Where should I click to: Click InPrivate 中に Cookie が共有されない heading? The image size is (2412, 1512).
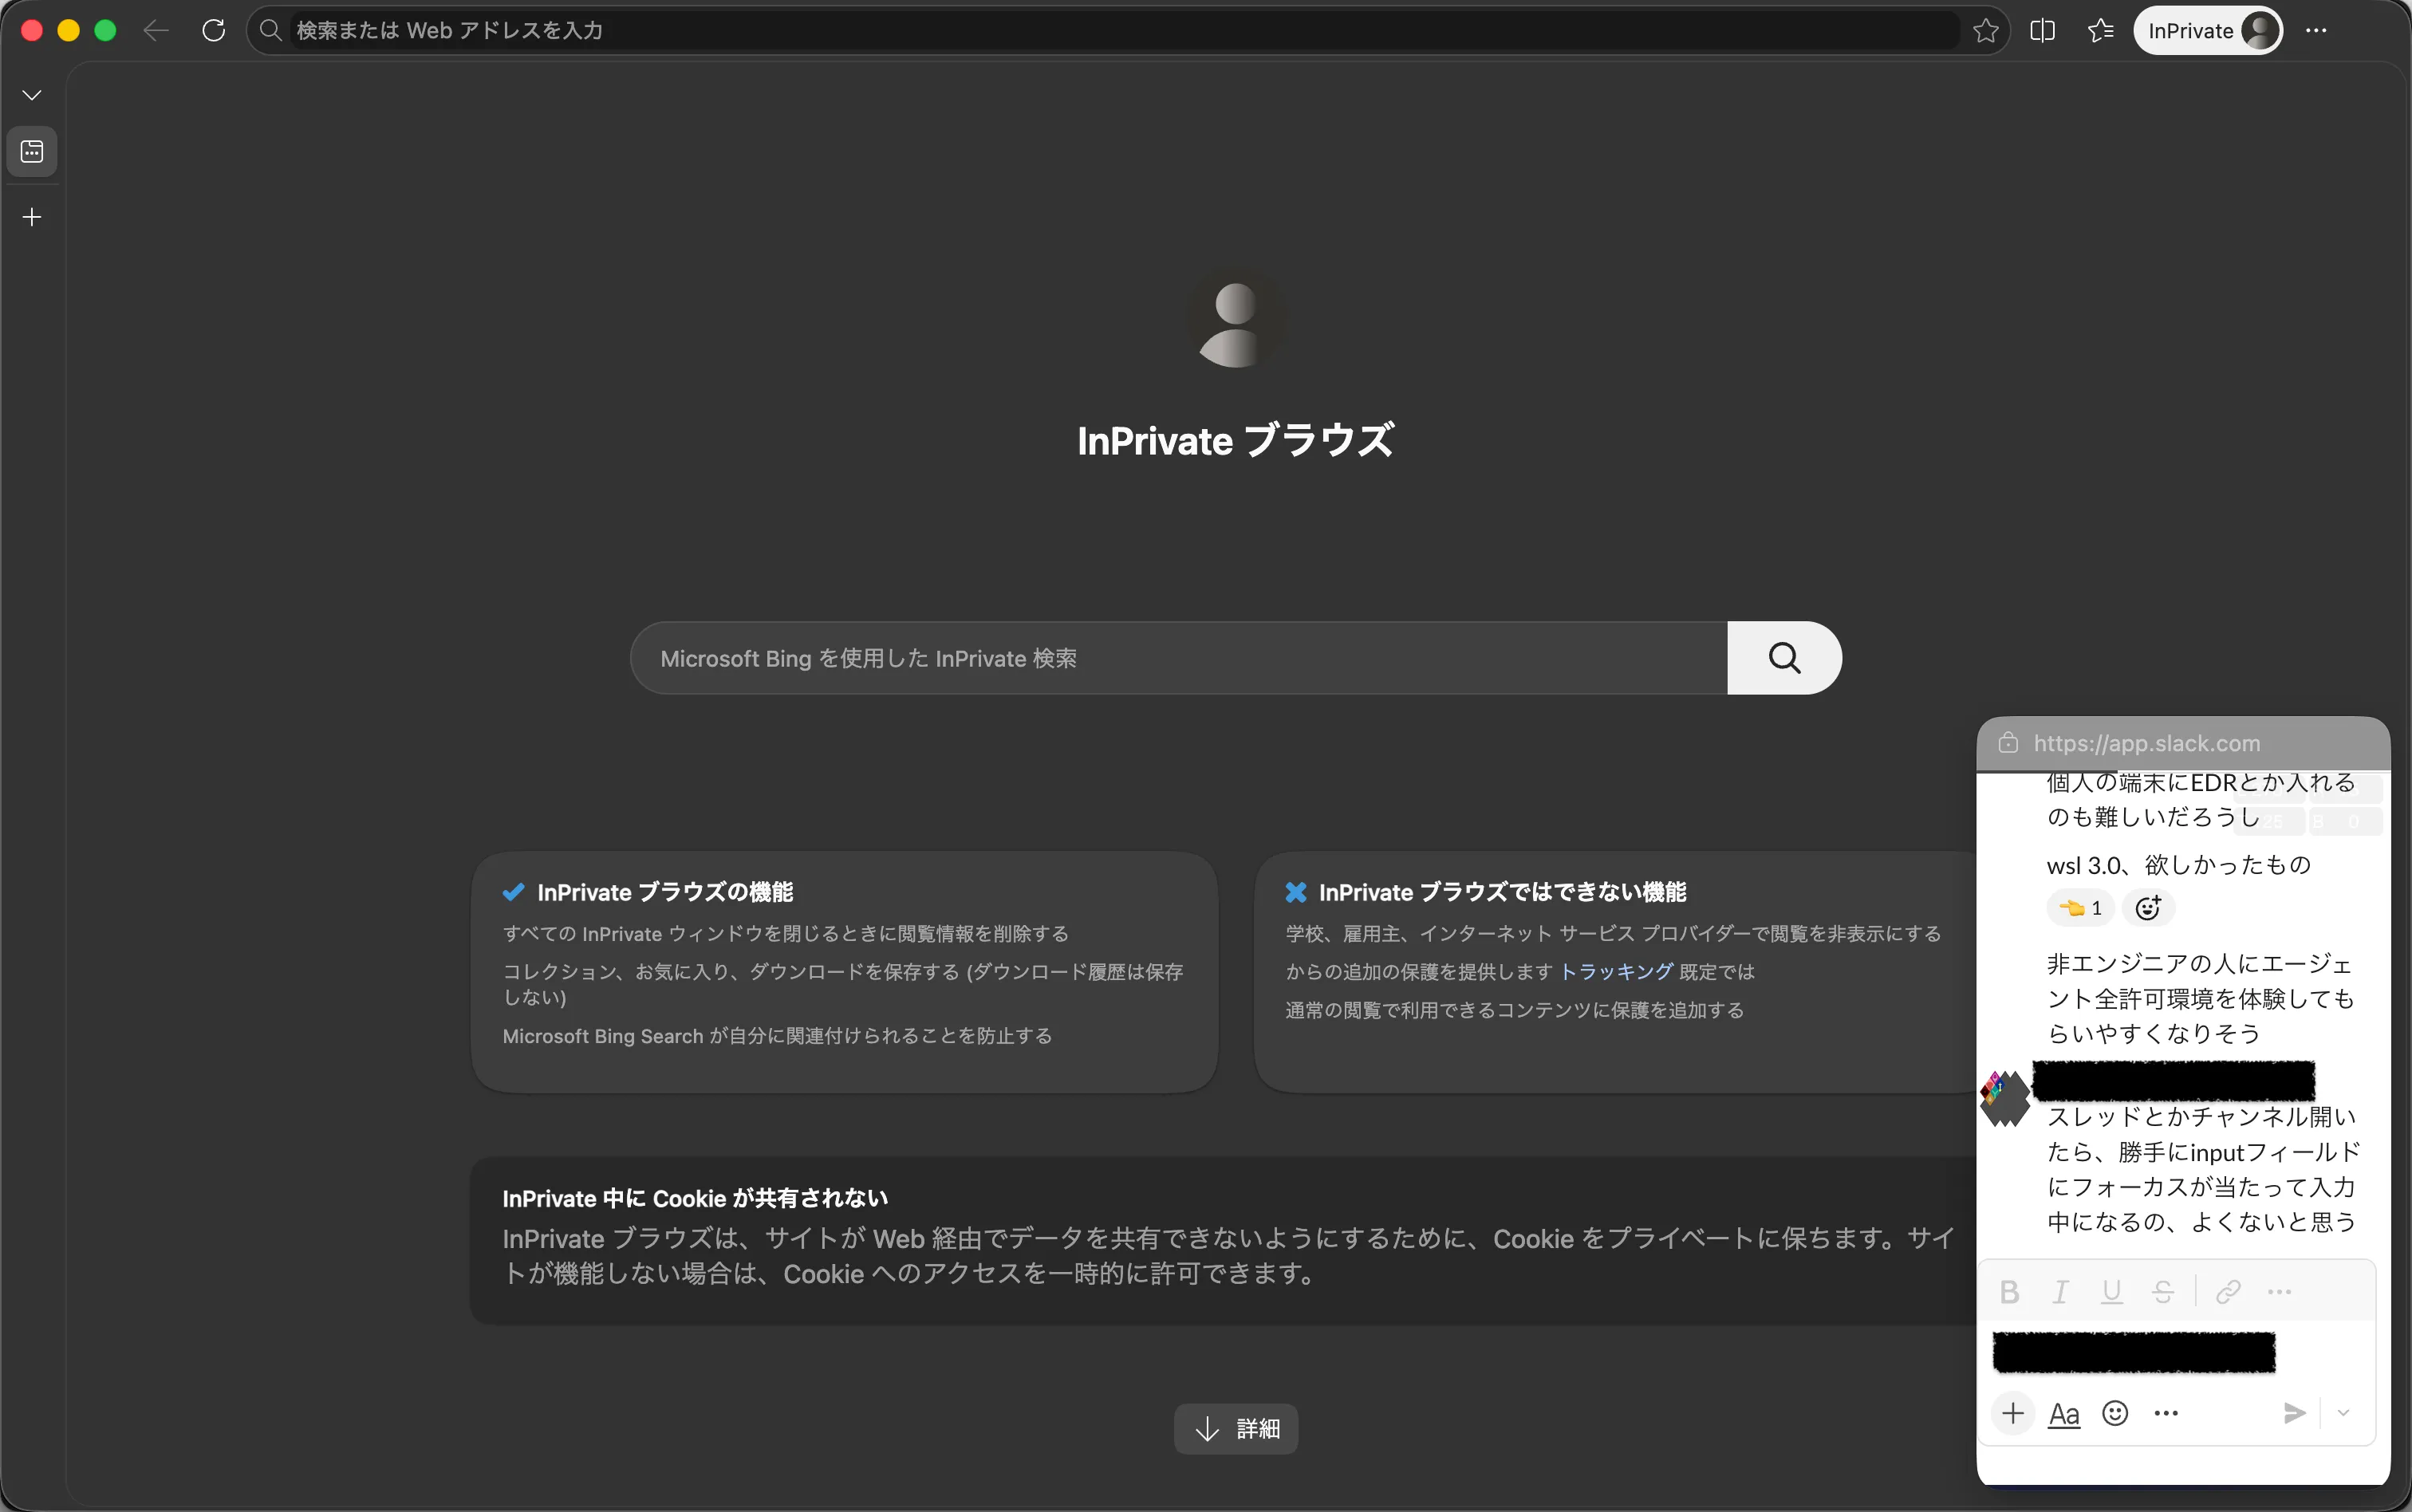click(x=695, y=1198)
